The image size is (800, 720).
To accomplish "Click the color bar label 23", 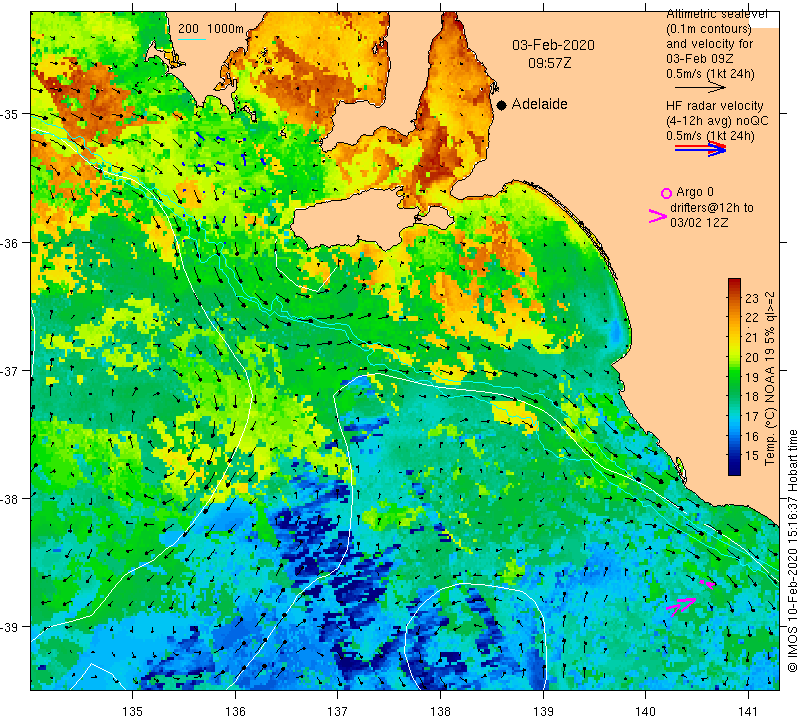I will tap(752, 299).
